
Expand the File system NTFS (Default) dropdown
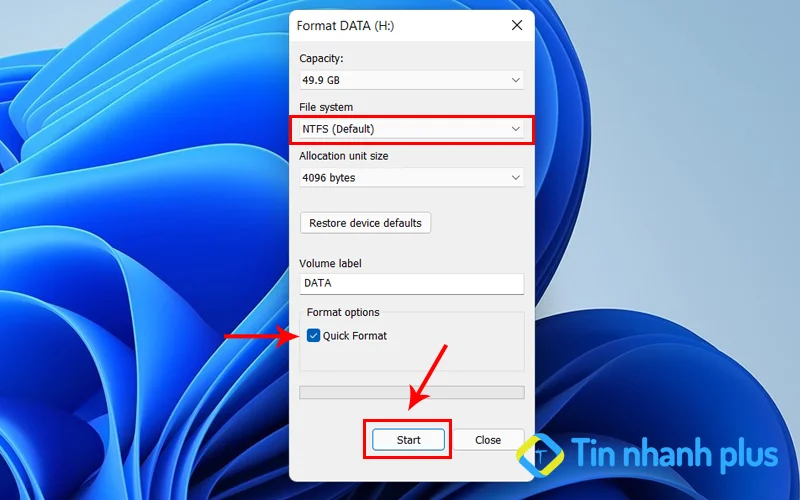[411, 129]
